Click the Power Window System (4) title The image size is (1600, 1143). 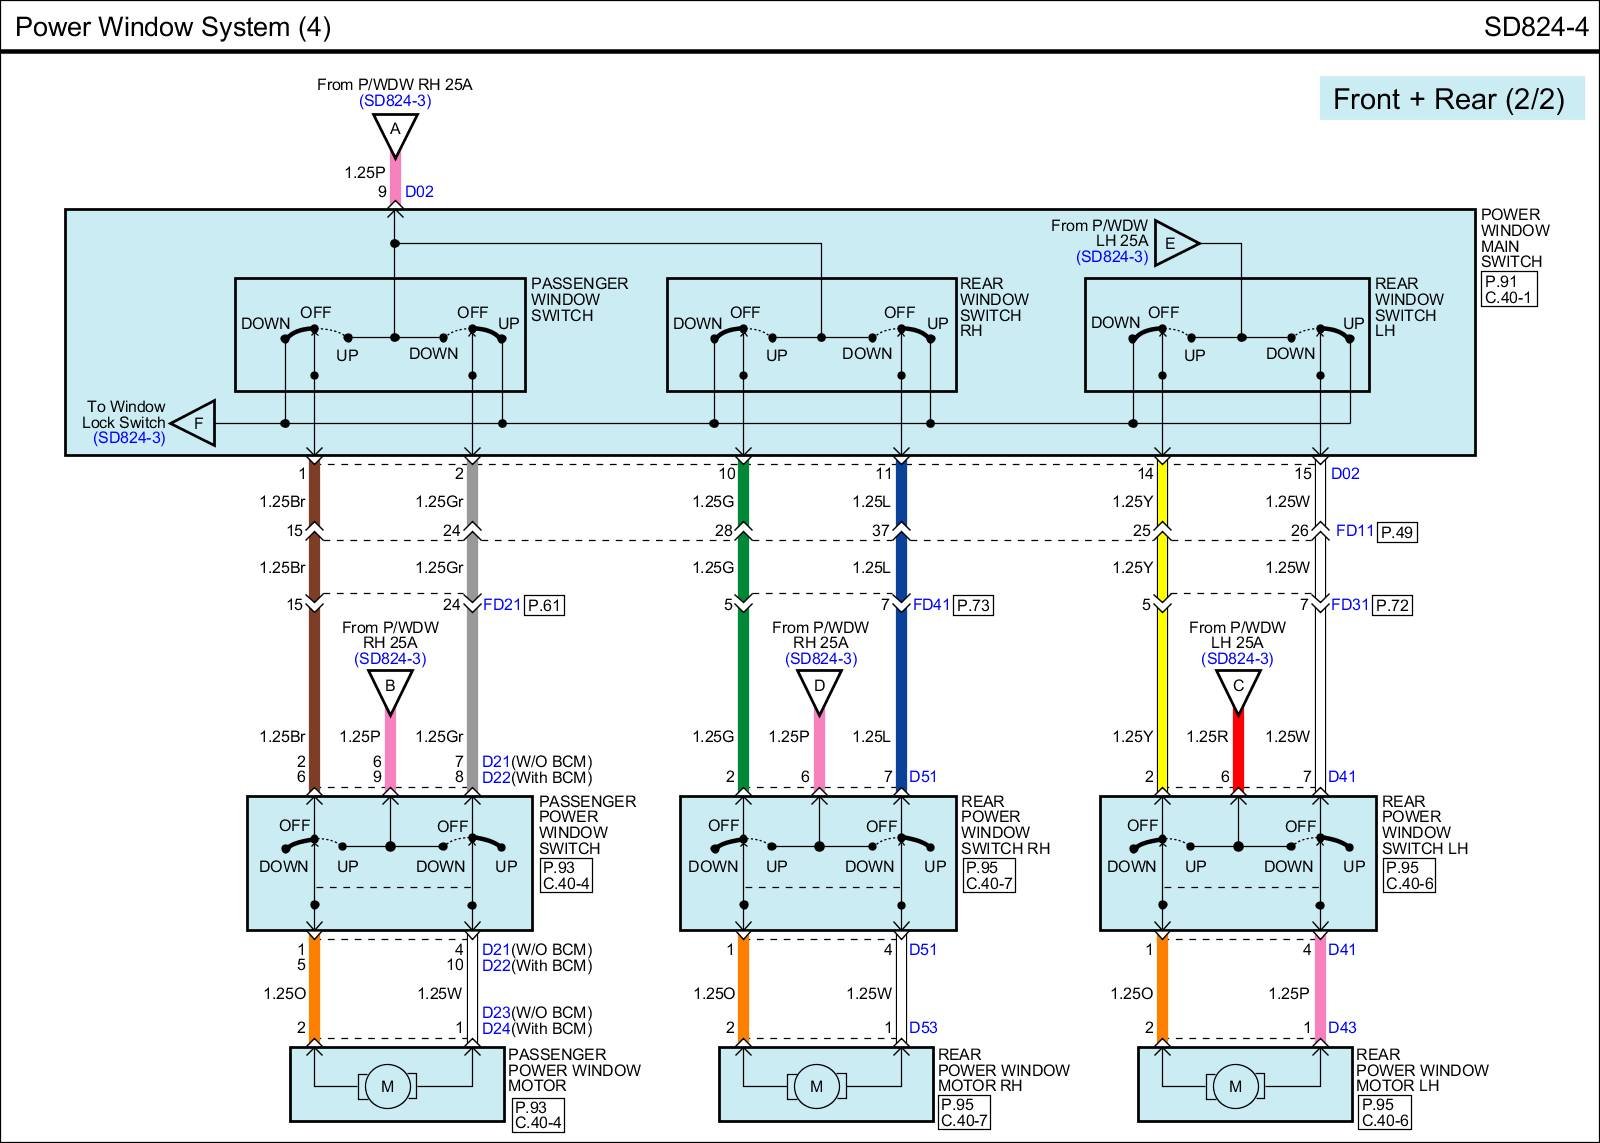point(173,27)
